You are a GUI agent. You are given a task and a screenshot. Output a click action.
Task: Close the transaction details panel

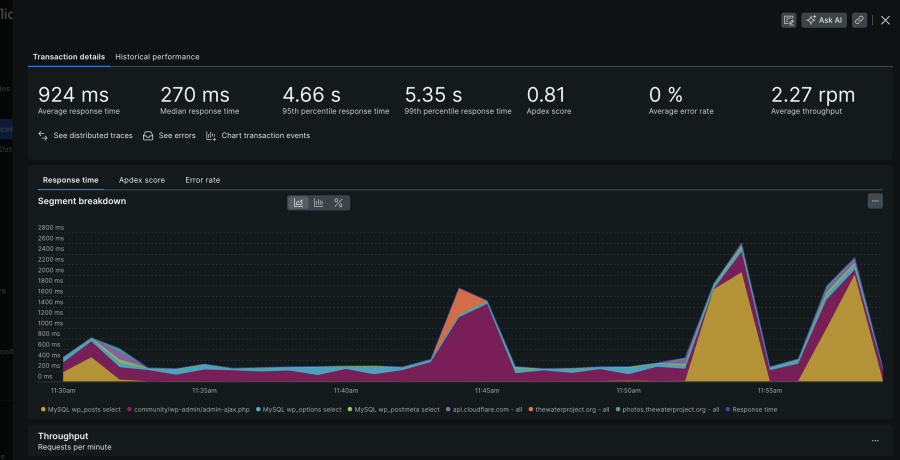click(x=885, y=20)
